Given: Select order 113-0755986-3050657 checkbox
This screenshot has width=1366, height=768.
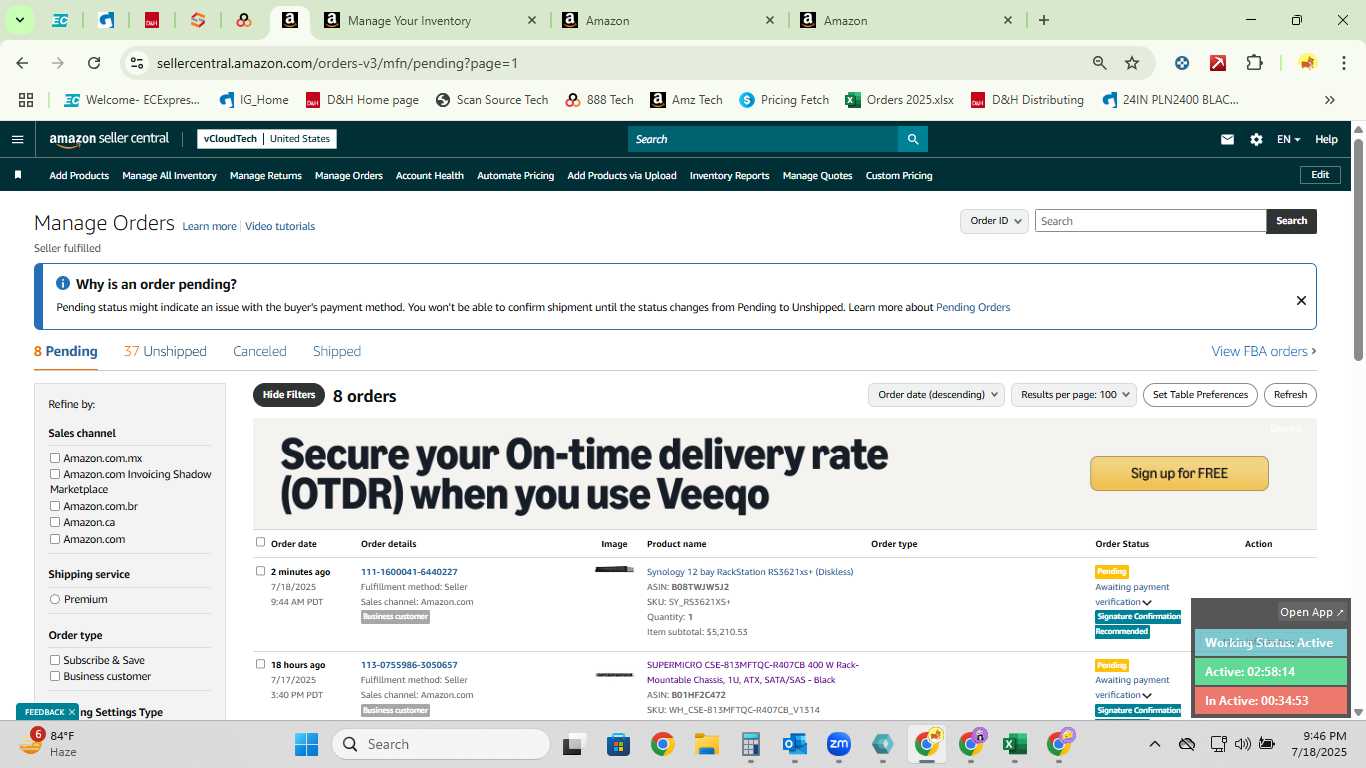Looking at the screenshot, I should [x=260, y=664].
